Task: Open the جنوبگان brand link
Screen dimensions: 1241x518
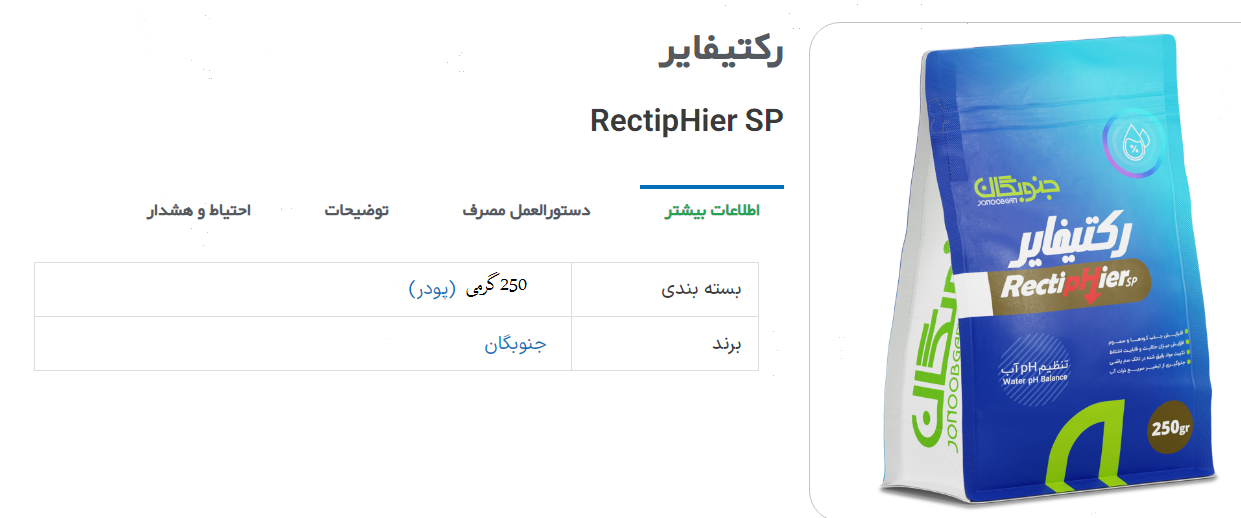Action: click(x=516, y=344)
